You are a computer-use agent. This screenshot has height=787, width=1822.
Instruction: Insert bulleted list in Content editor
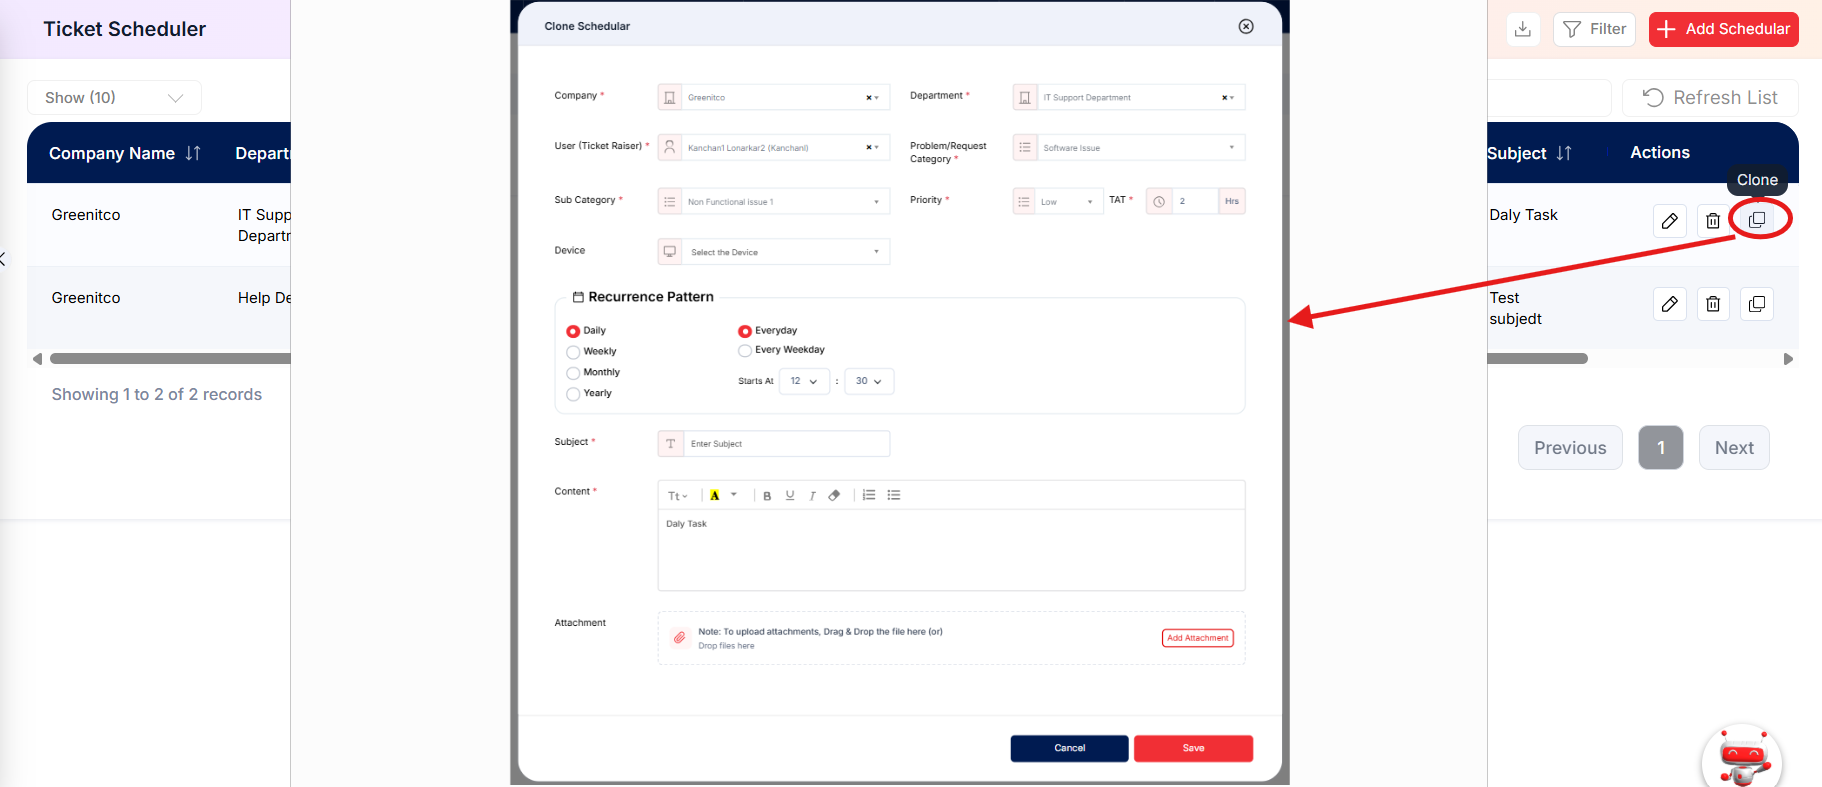tap(894, 495)
